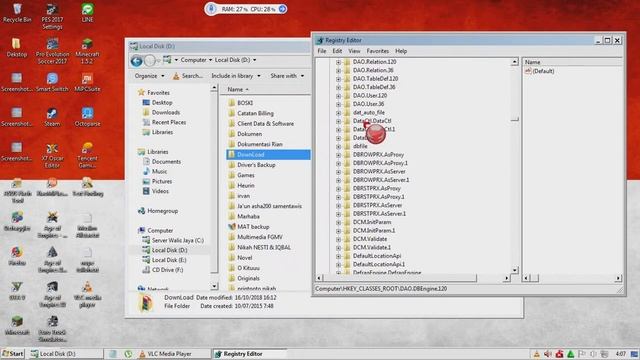Click Name column header in Registry Editor

(572, 62)
